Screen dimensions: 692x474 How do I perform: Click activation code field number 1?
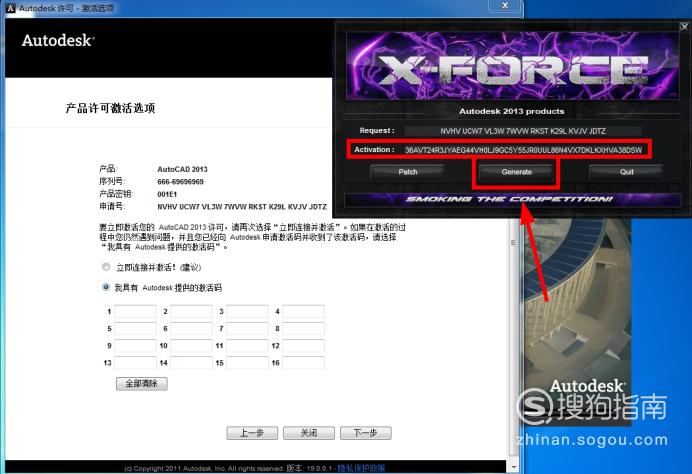click(135, 311)
